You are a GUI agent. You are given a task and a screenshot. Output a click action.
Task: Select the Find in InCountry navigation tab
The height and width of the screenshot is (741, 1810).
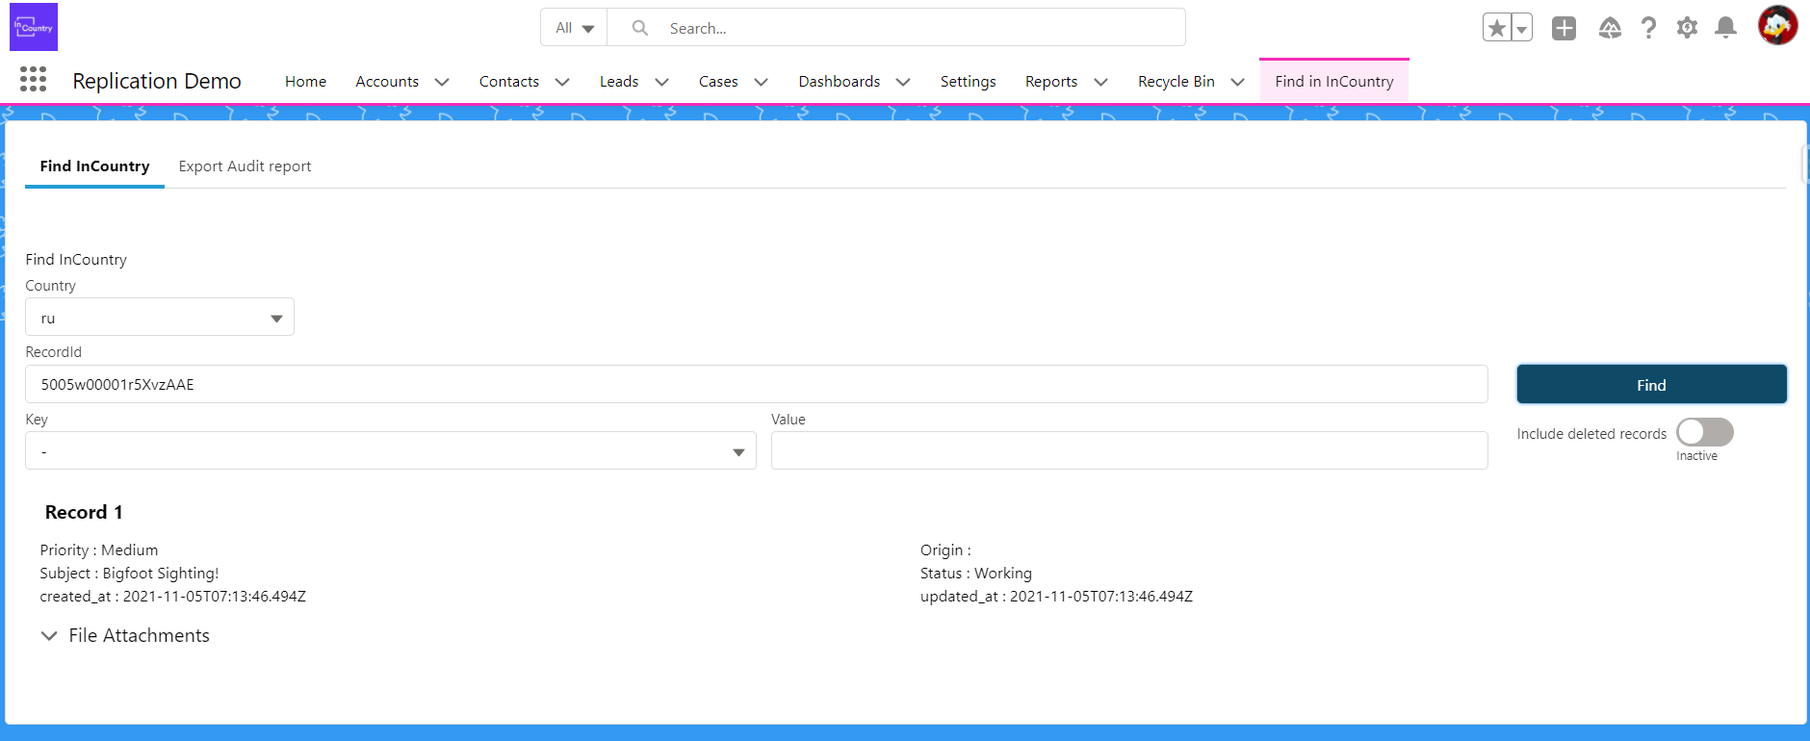tap(1334, 81)
